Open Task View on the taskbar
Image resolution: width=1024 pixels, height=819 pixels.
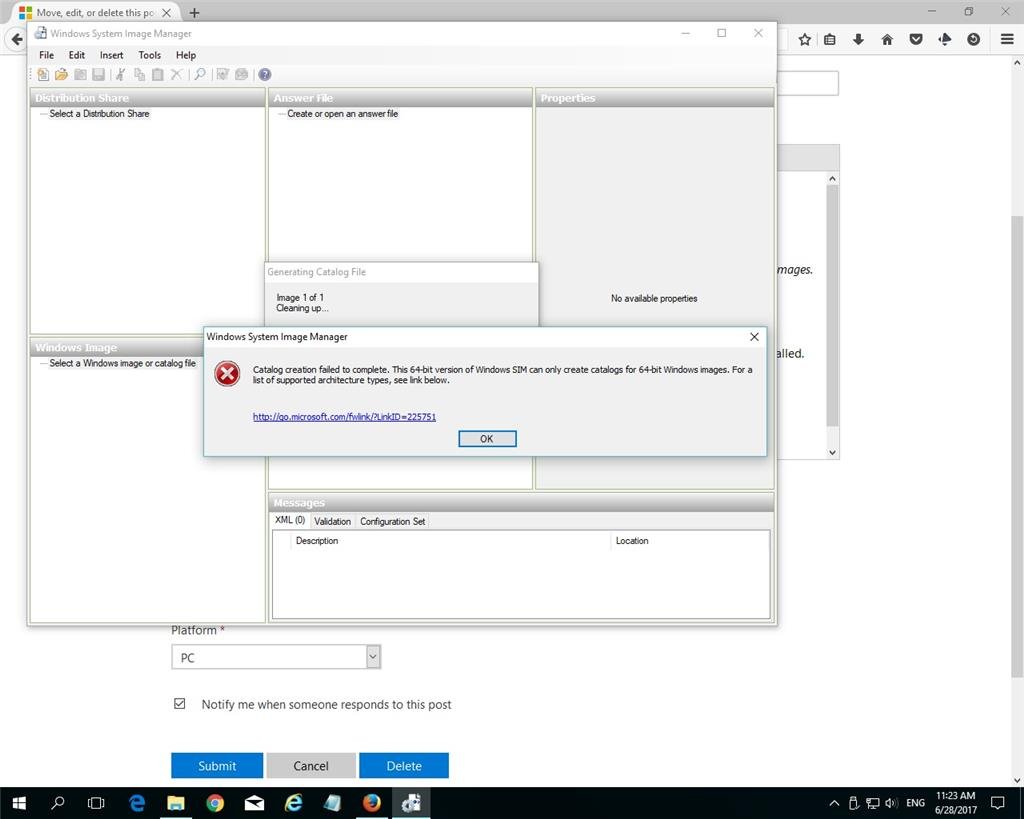(96, 803)
